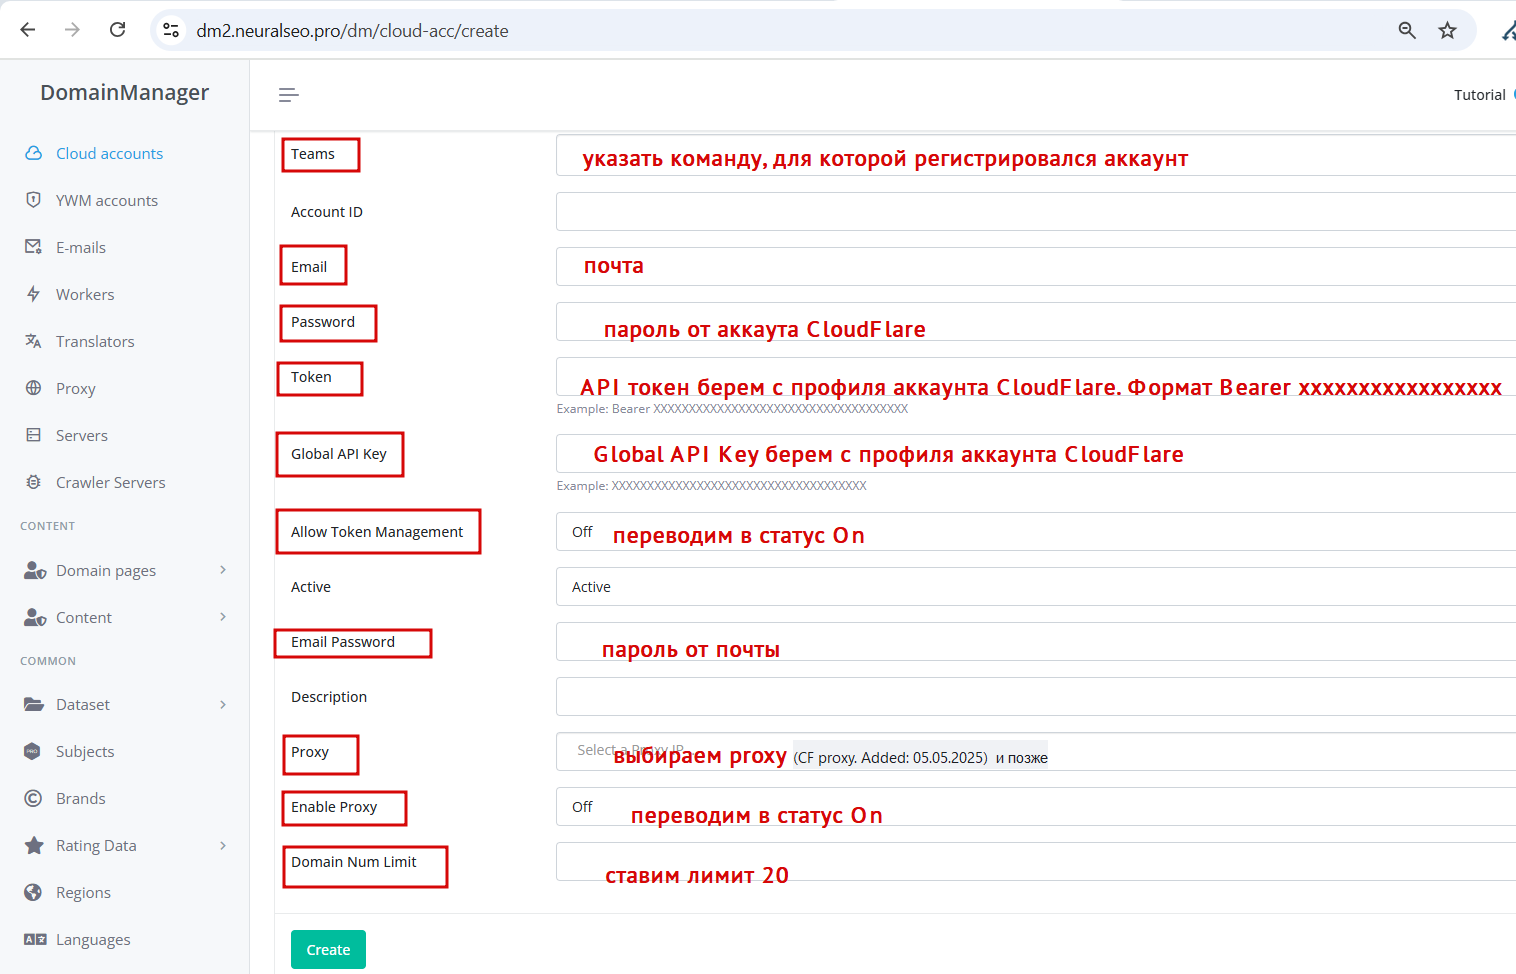Click the Servers icon in sidebar
Screen dimensions: 1516x974
[34, 435]
